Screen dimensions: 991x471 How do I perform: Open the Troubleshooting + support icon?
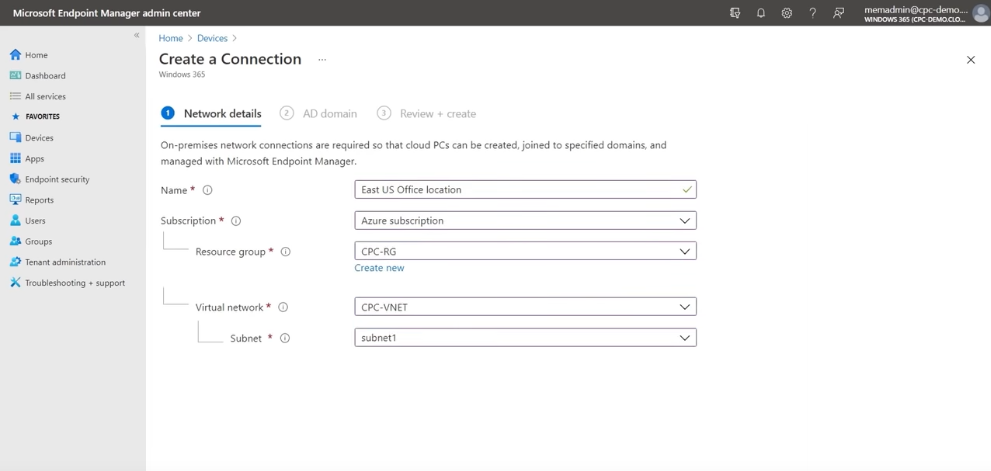tap(15, 283)
